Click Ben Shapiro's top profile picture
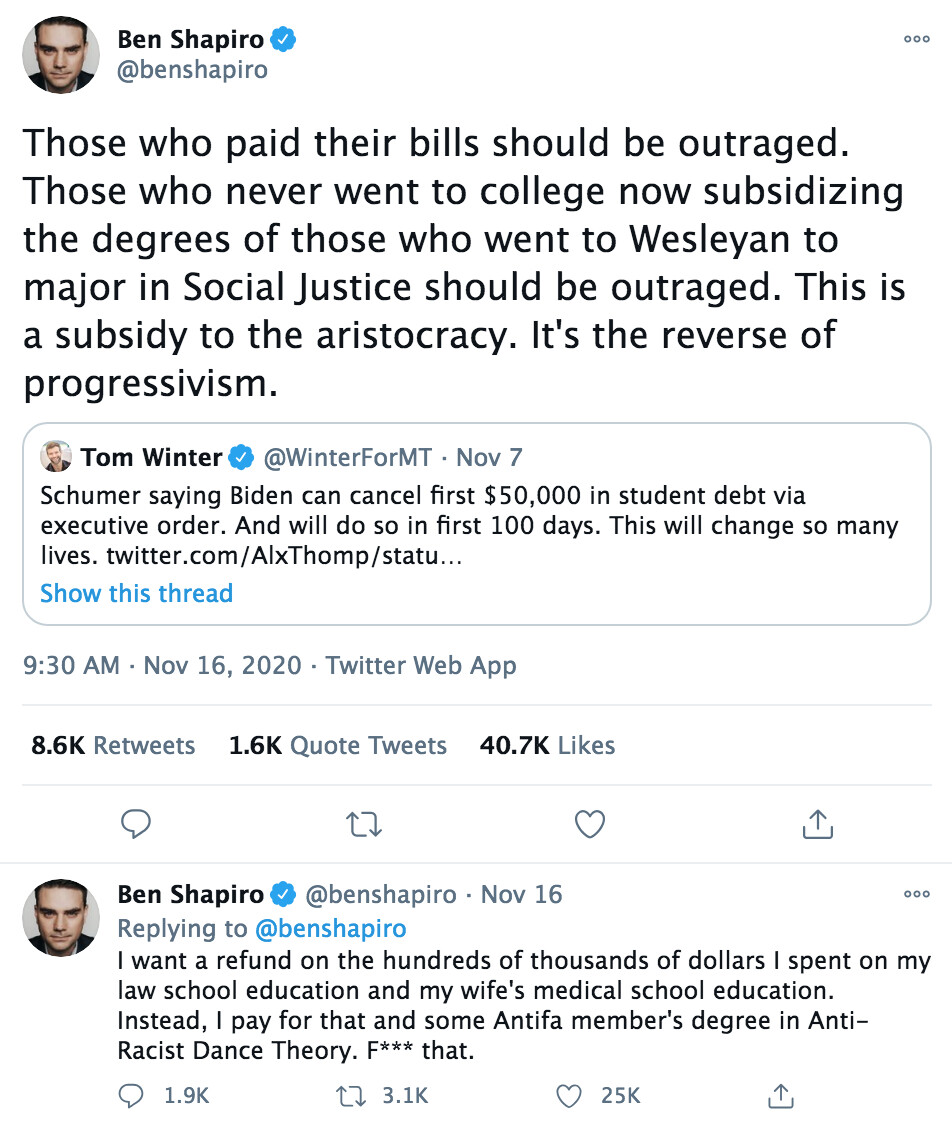952x1122 pixels. tap(62, 56)
